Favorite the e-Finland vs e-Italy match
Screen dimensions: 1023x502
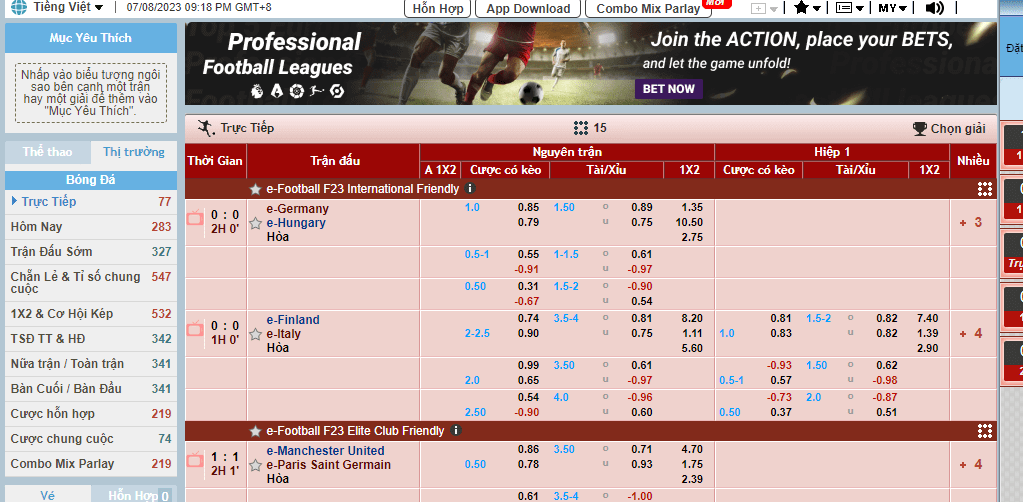pyautogui.click(x=256, y=334)
